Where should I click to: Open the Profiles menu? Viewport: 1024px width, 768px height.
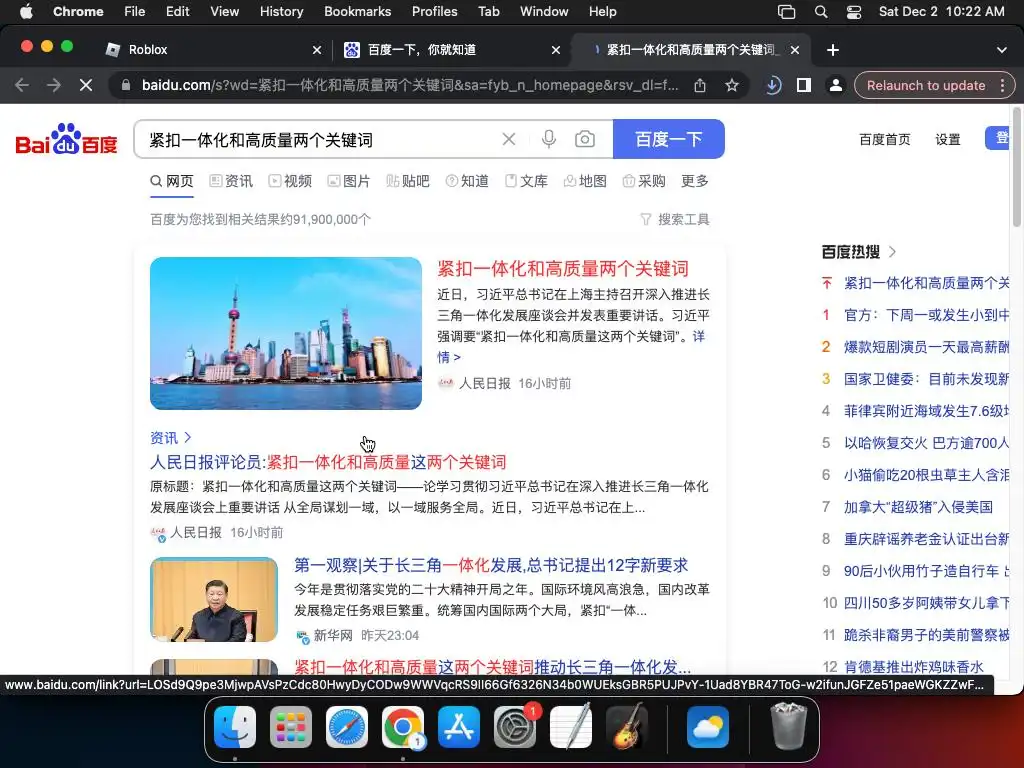click(434, 12)
